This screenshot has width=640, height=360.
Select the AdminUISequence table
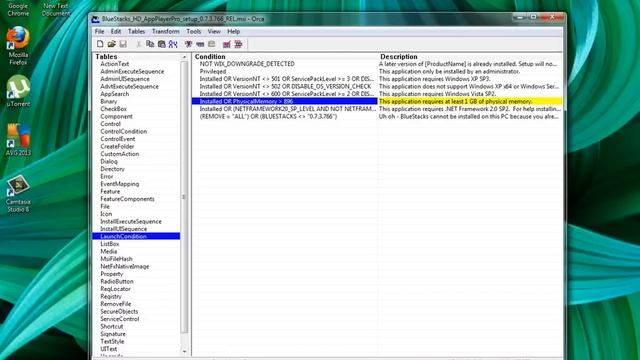point(125,79)
